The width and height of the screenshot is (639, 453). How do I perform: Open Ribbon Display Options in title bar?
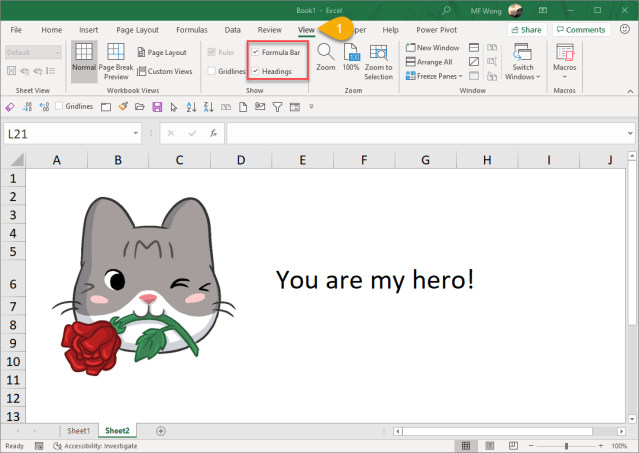(x=543, y=10)
